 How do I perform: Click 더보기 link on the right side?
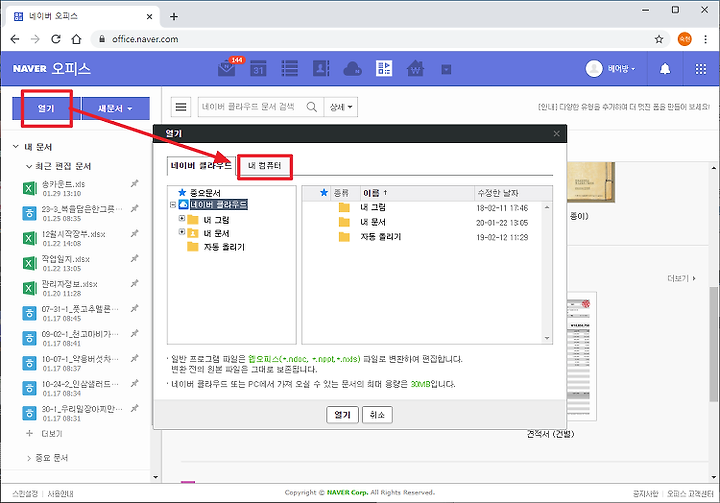click(681, 278)
